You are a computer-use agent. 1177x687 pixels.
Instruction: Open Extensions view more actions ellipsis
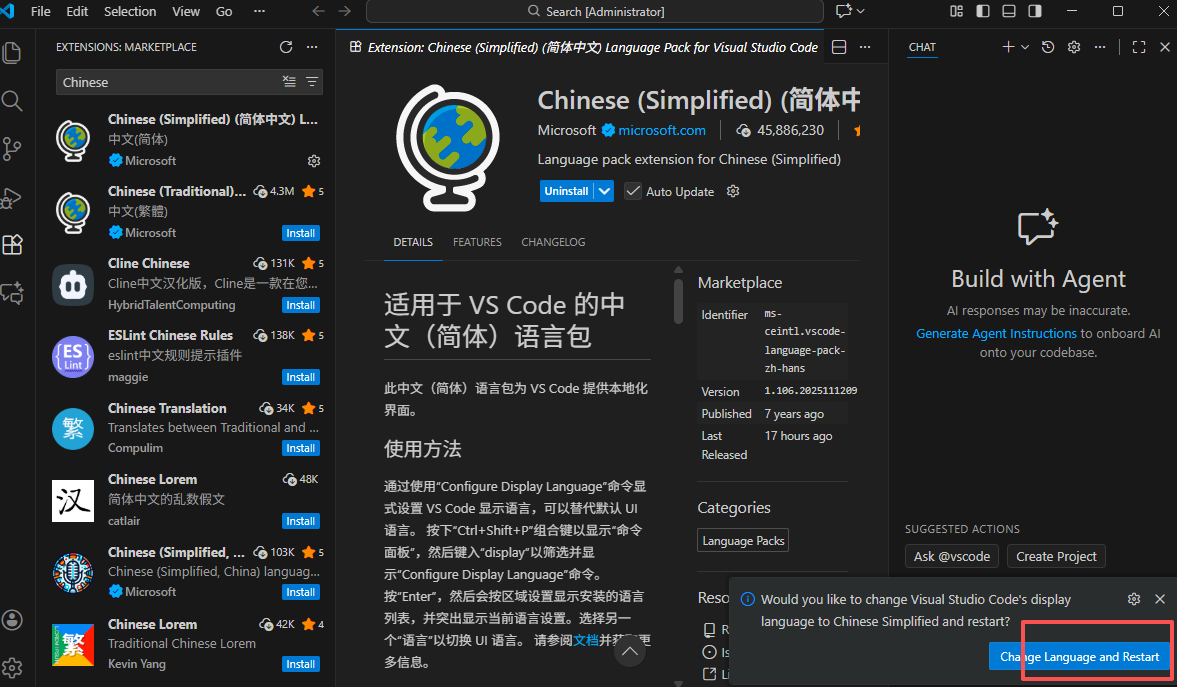[312, 47]
